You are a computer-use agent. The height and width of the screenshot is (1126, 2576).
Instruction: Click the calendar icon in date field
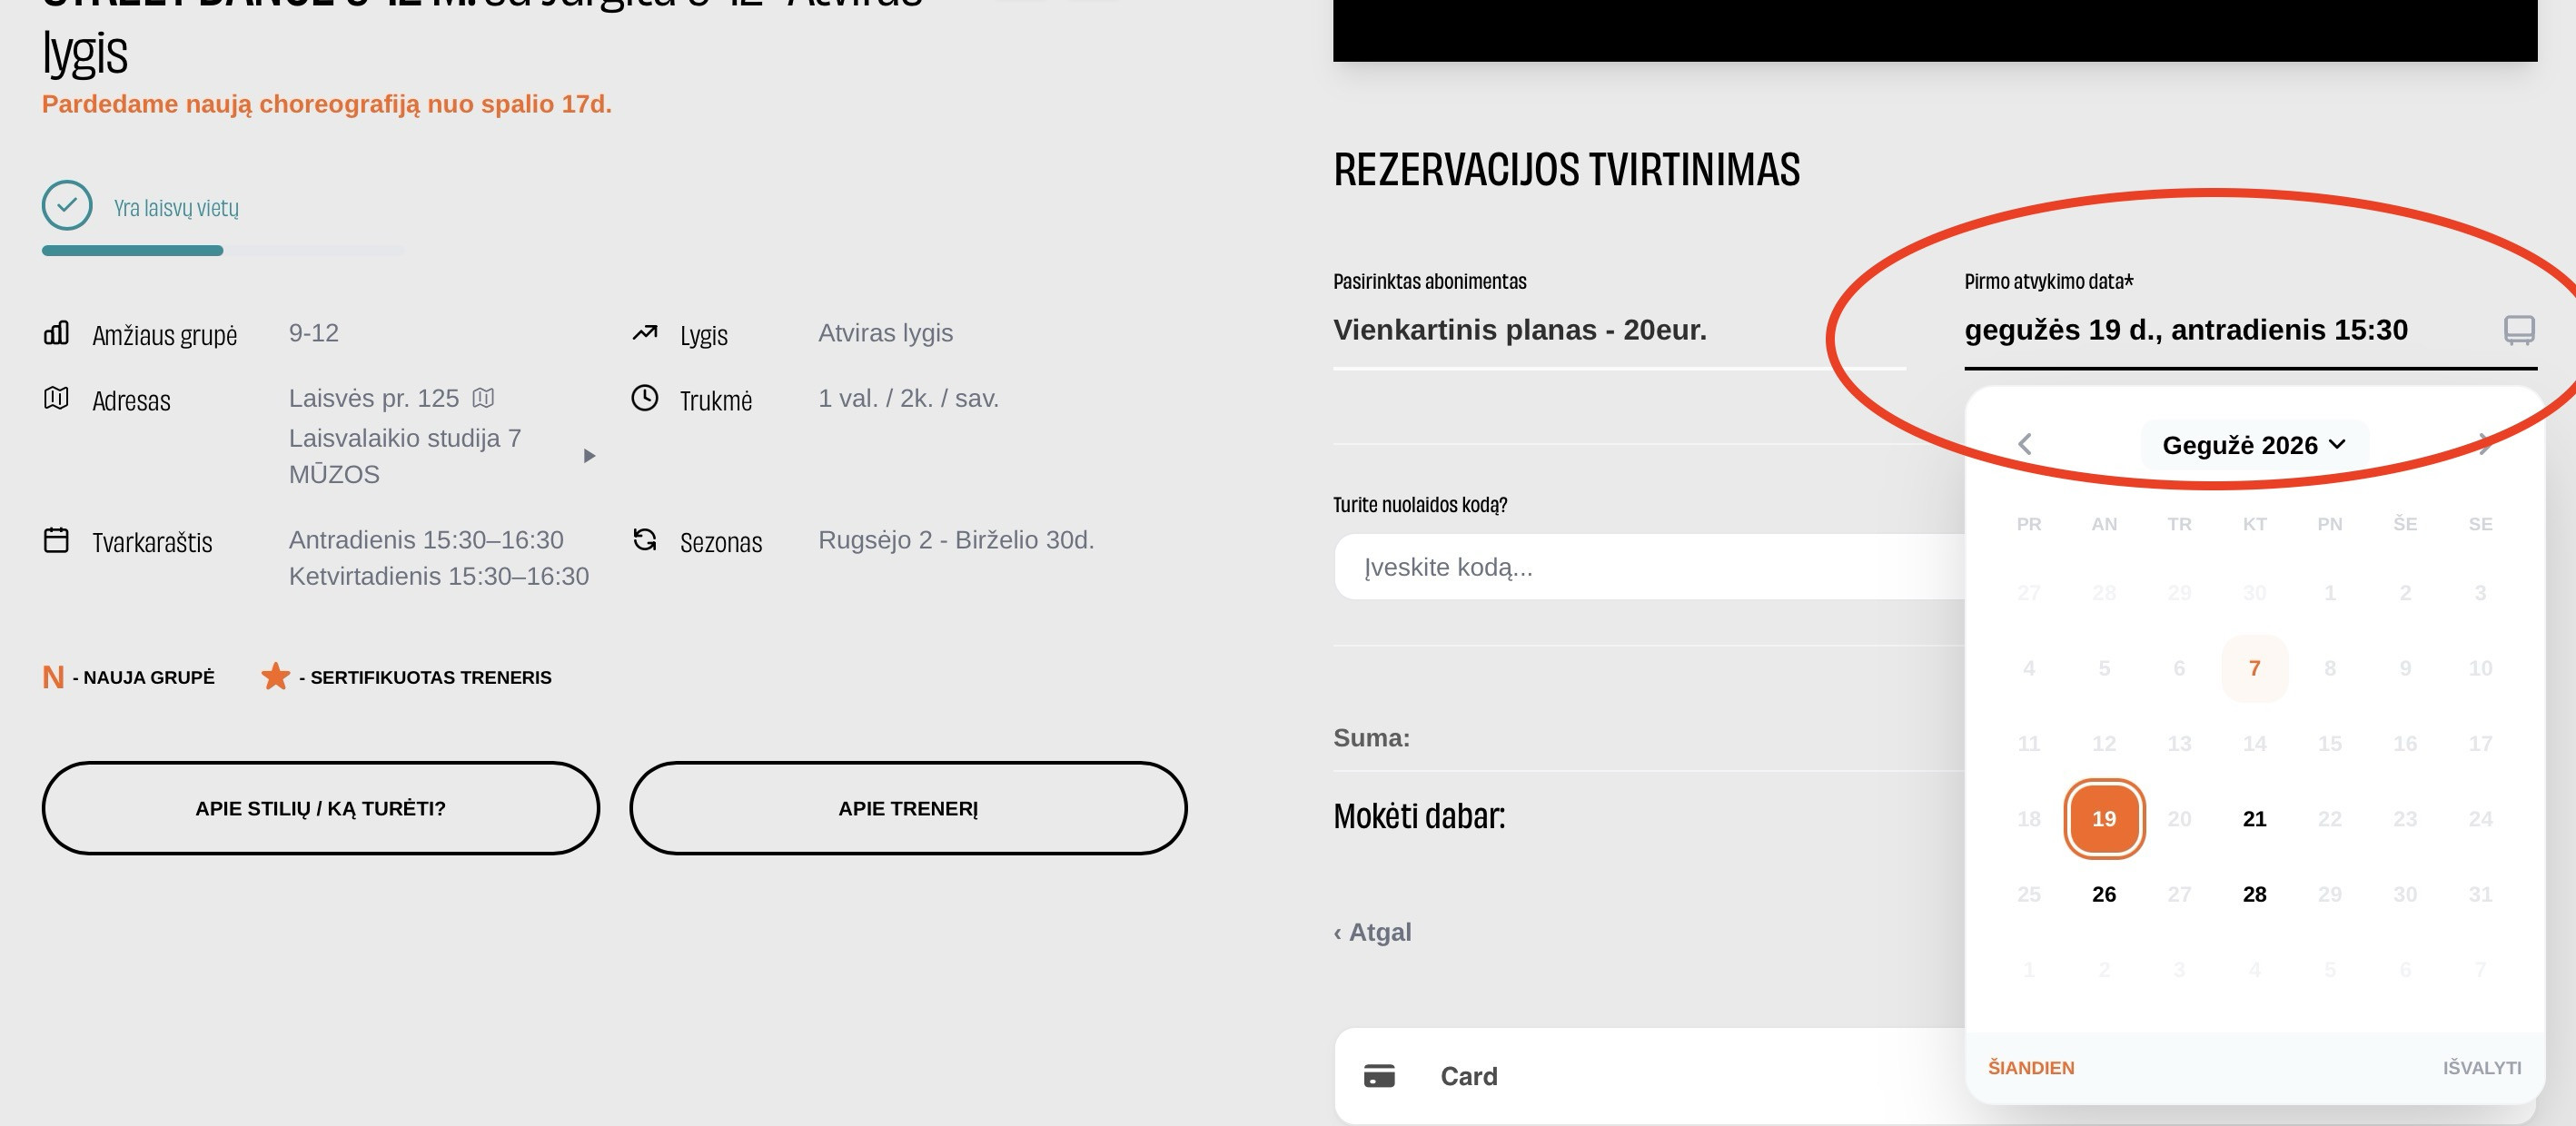pos(2518,330)
